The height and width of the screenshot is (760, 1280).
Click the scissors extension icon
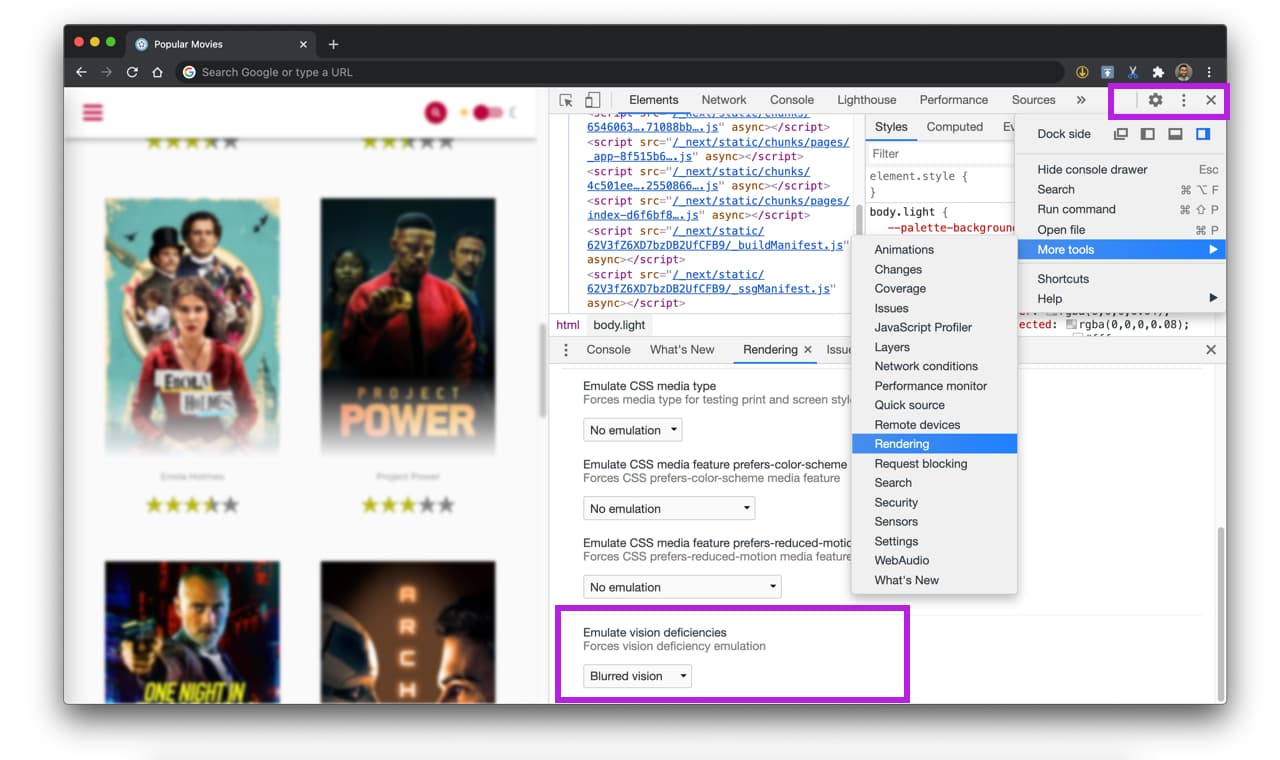pos(1133,72)
